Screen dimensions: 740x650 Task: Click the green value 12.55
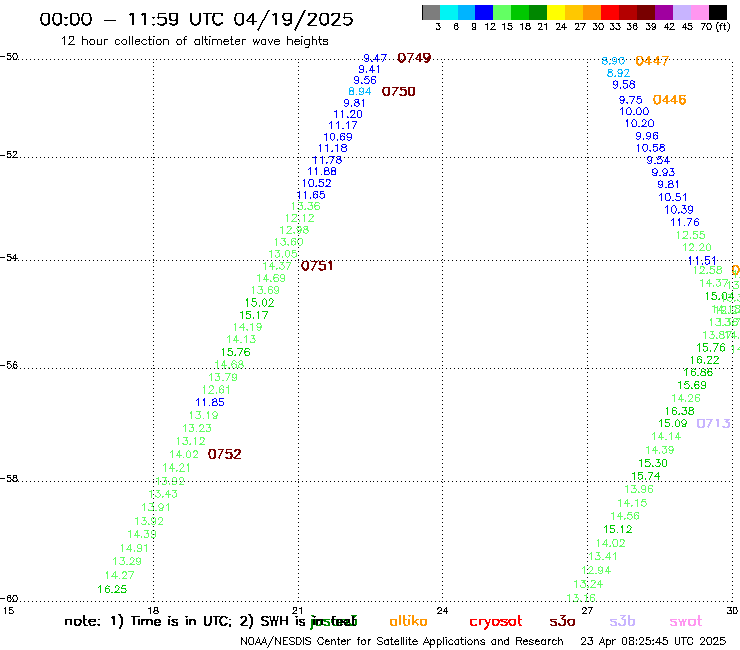click(x=690, y=235)
